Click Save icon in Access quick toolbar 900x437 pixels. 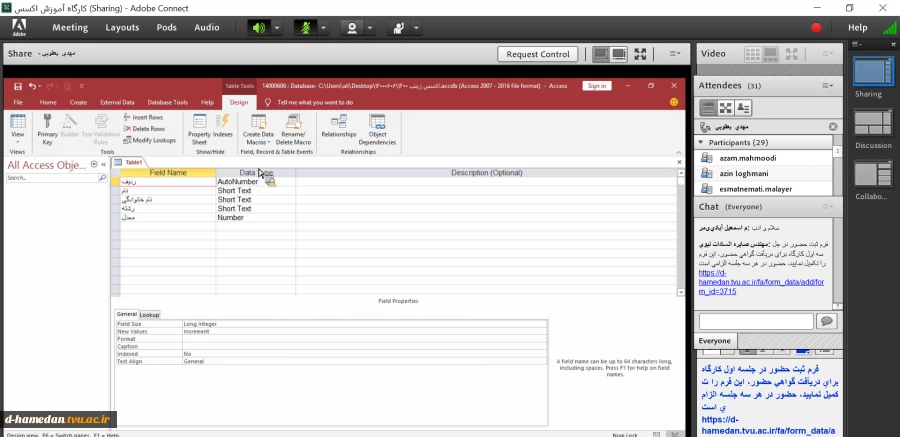click(x=18, y=86)
